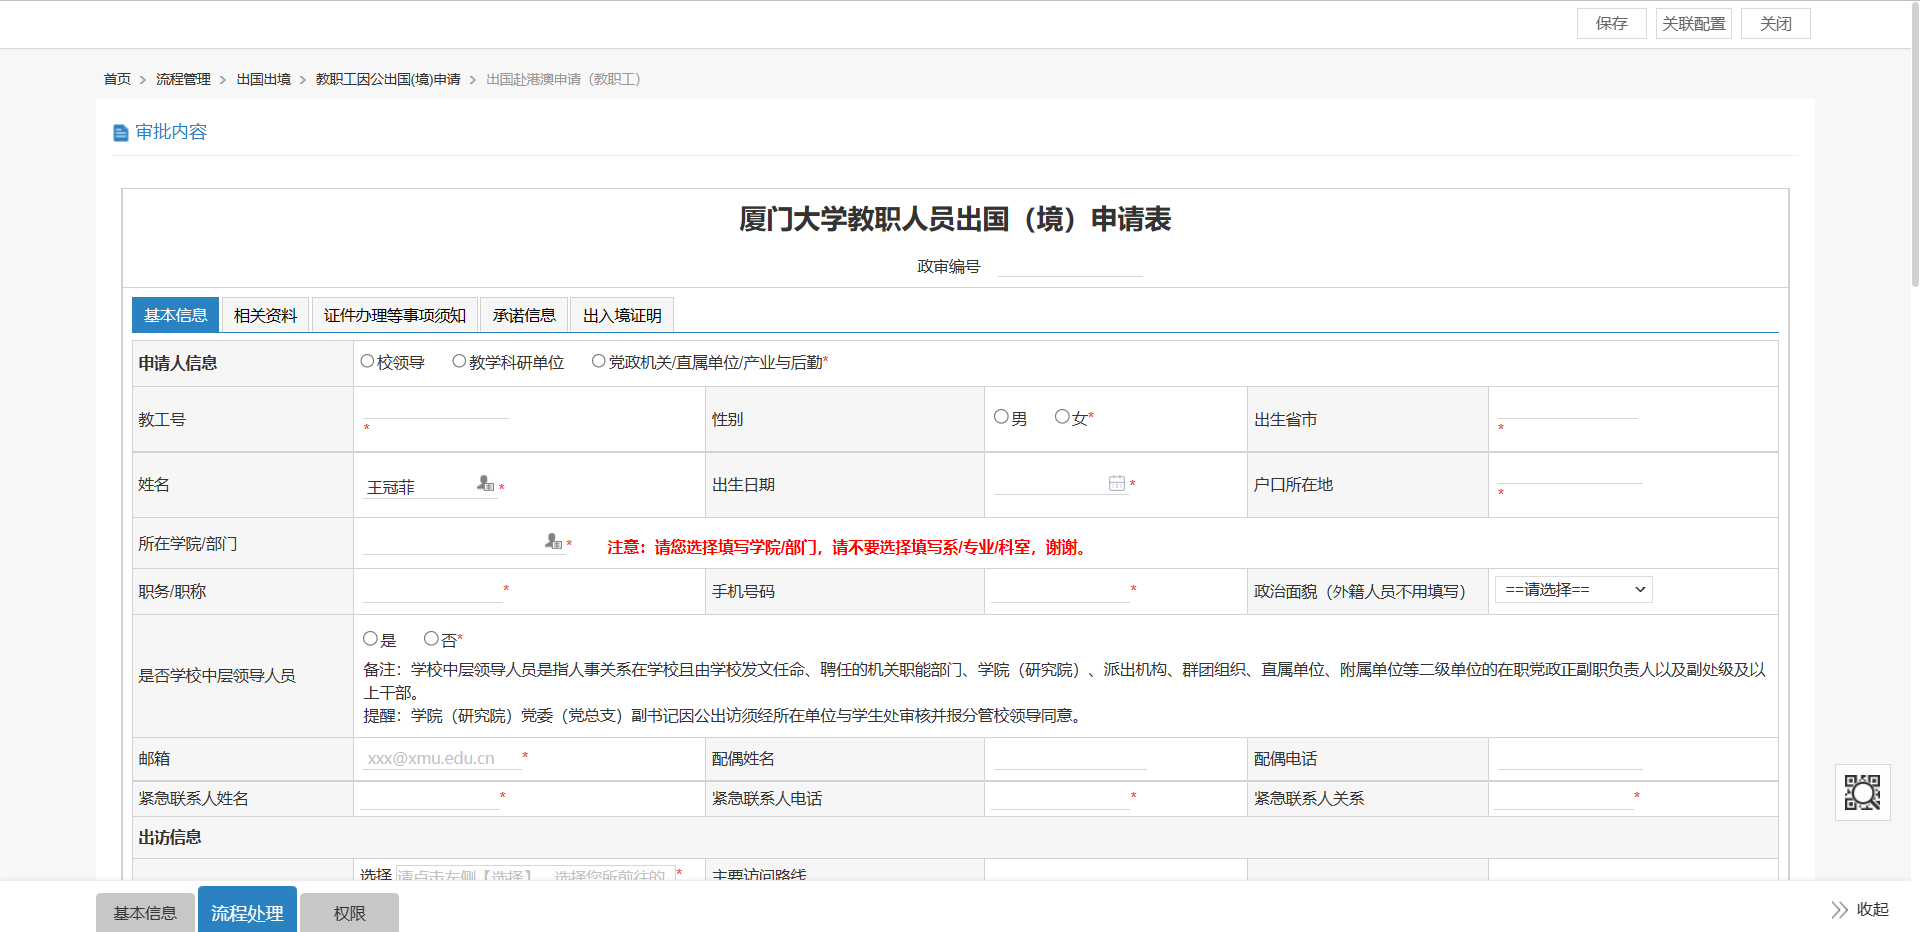This screenshot has width=1920, height=932.
Task: Select the 校领导 radio button
Action: [368, 362]
